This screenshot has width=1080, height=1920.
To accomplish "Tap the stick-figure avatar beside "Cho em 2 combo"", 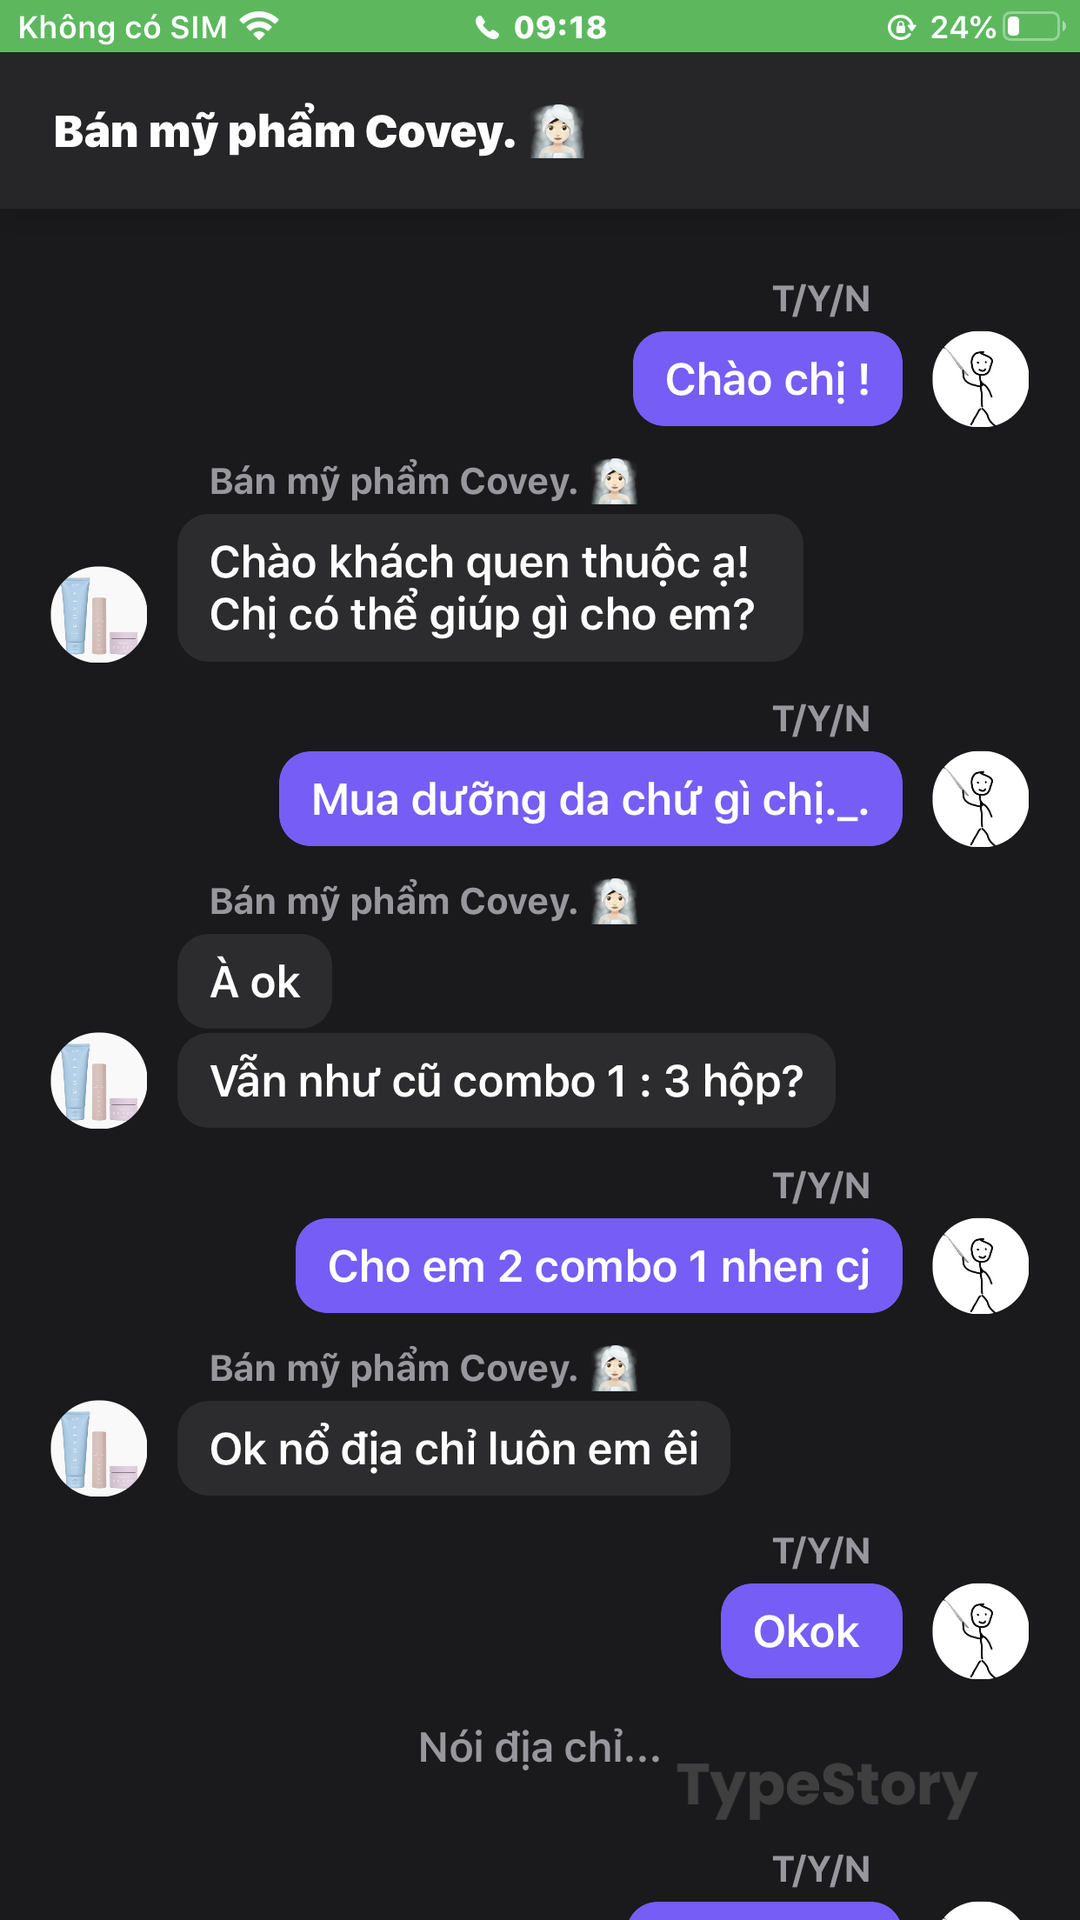I will [980, 1266].
